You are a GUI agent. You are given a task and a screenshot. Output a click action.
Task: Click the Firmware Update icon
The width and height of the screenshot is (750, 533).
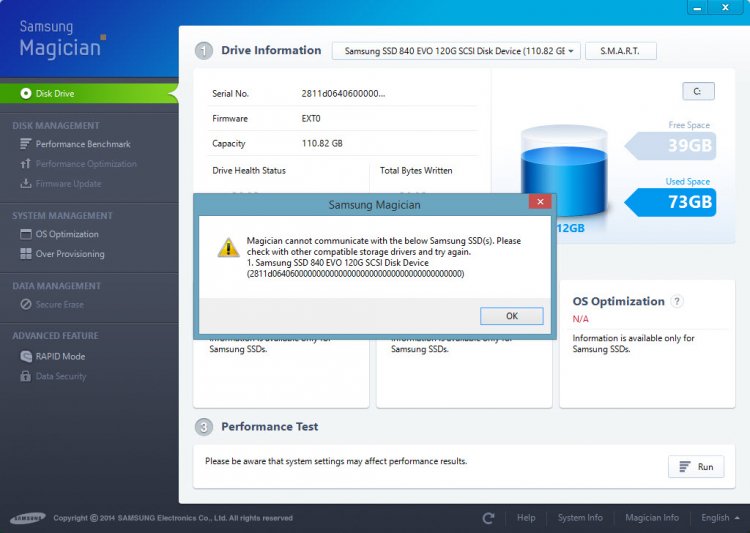click(x=25, y=183)
